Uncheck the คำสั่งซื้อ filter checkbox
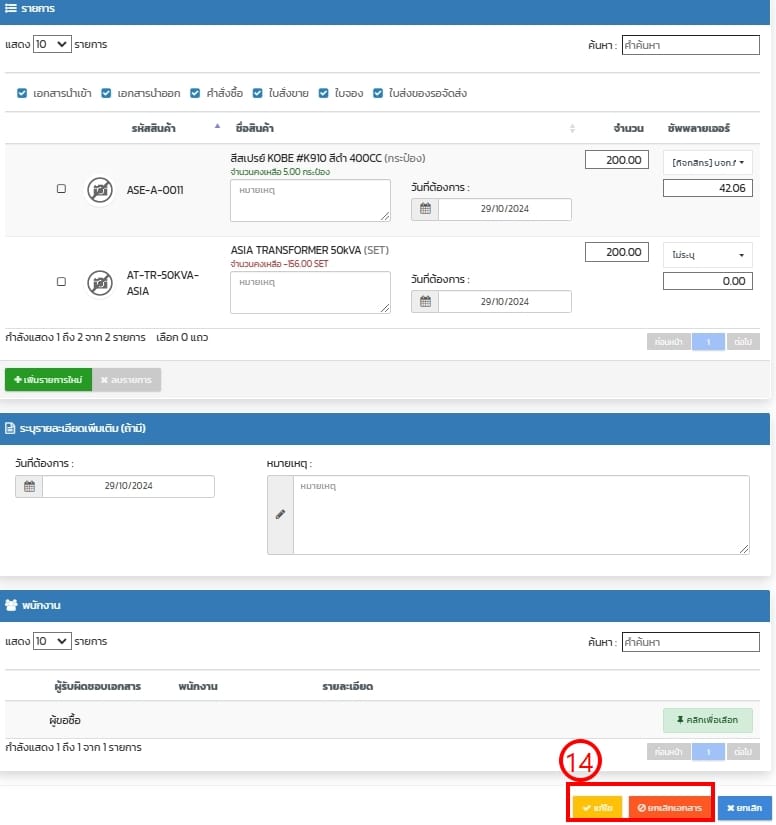The width and height of the screenshot is (776, 825). coord(196,93)
